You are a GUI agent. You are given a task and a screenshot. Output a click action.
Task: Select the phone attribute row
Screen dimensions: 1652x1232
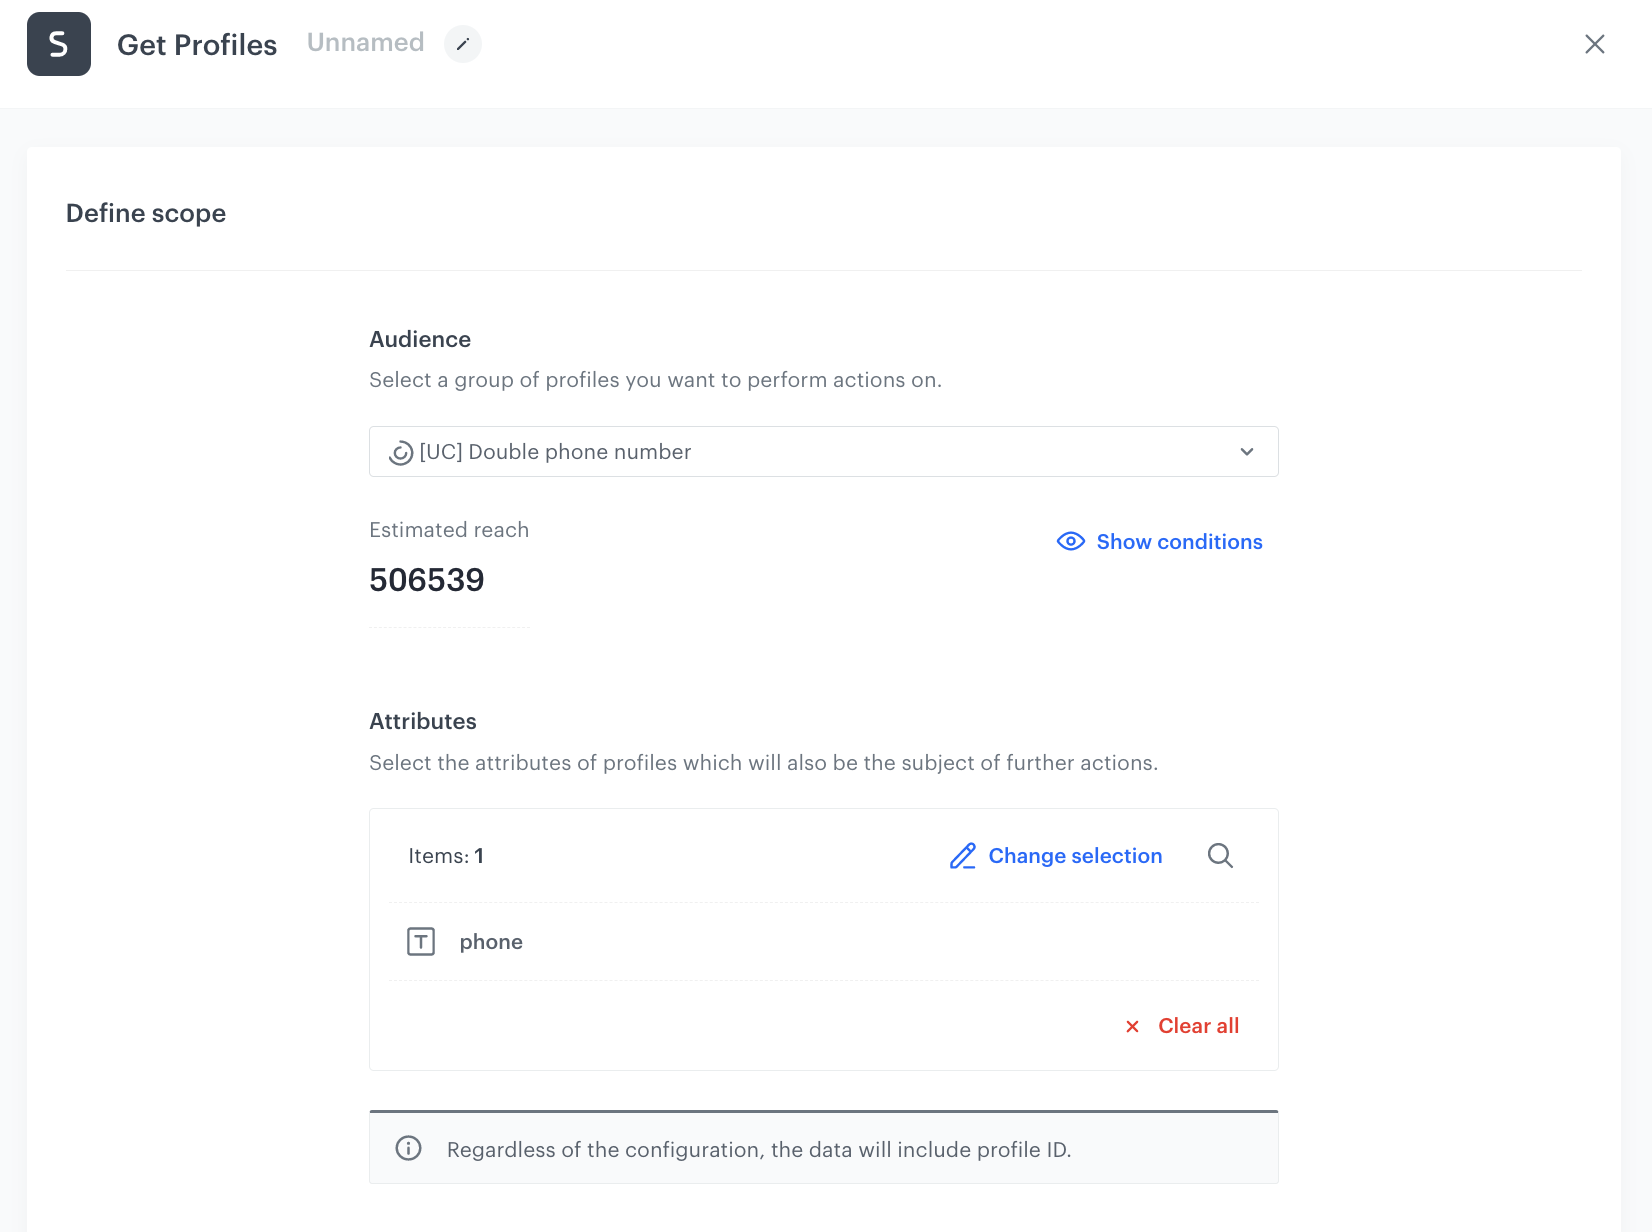coord(491,941)
